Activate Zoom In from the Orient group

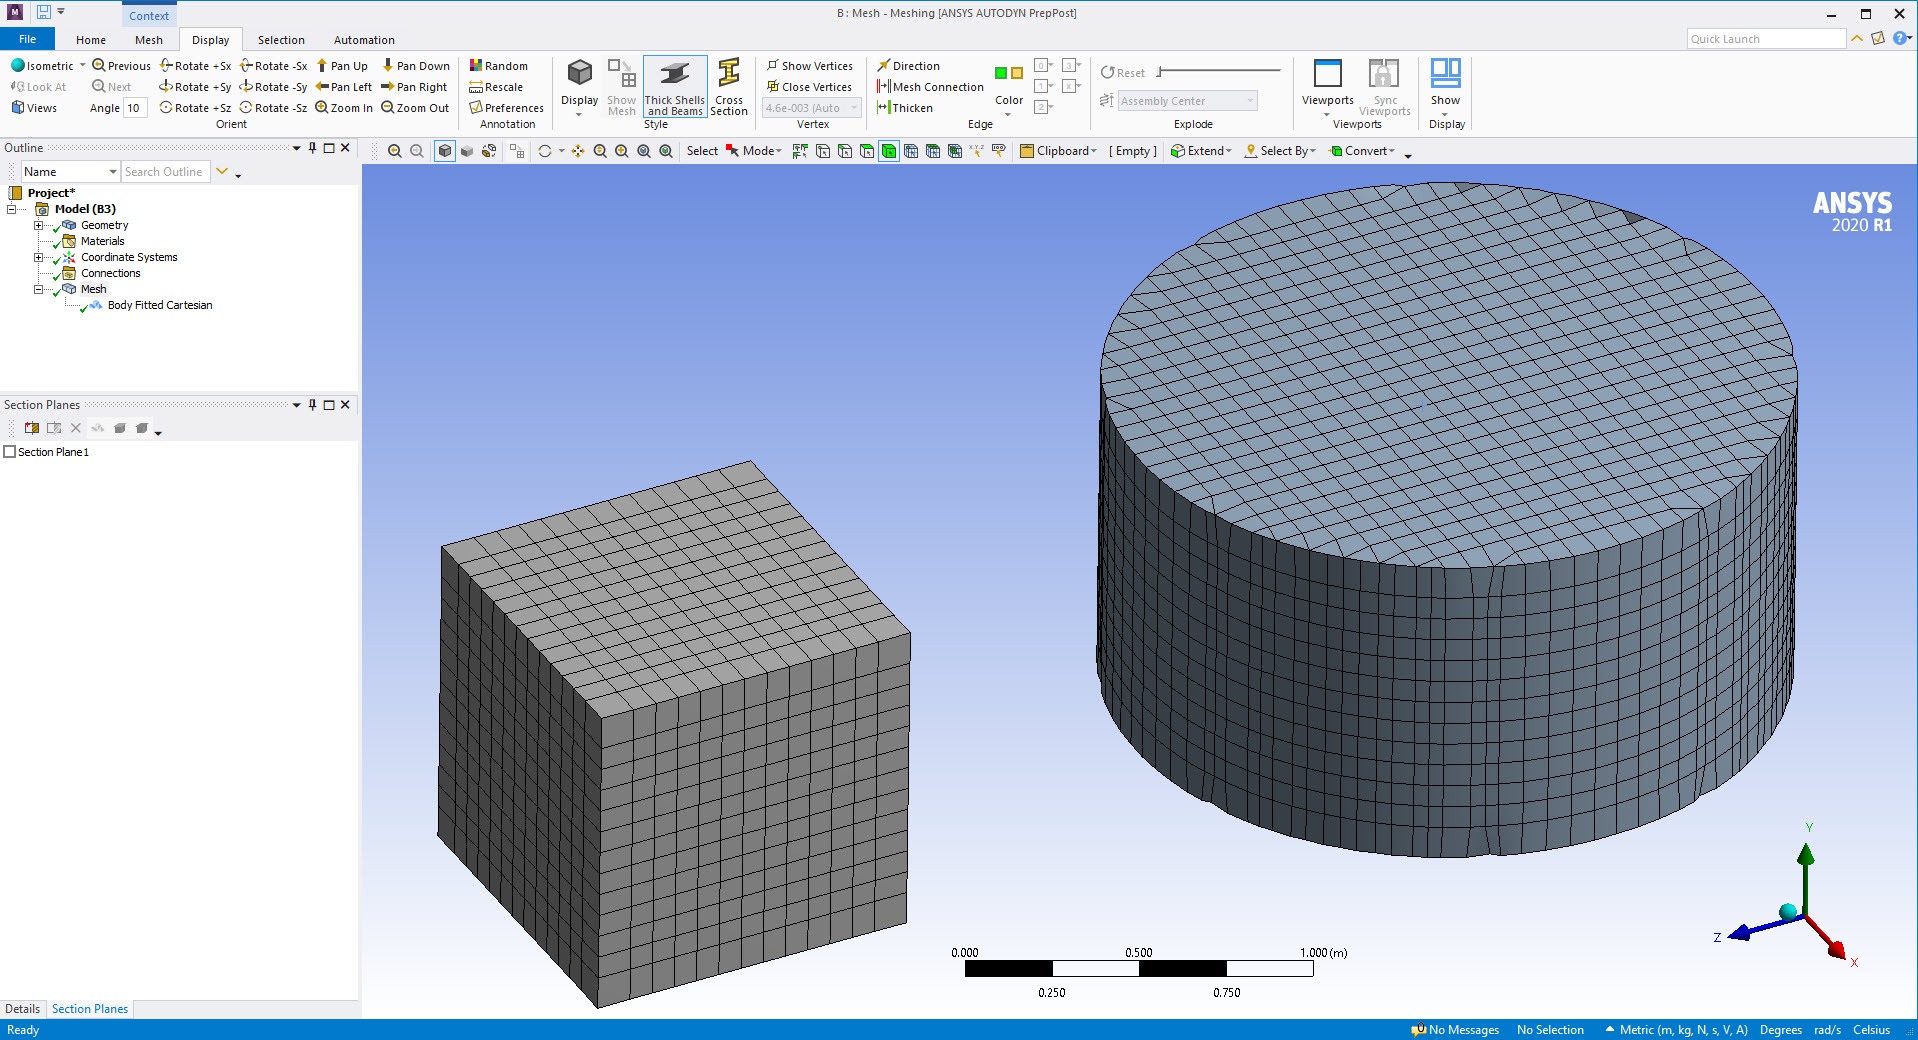point(344,107)
